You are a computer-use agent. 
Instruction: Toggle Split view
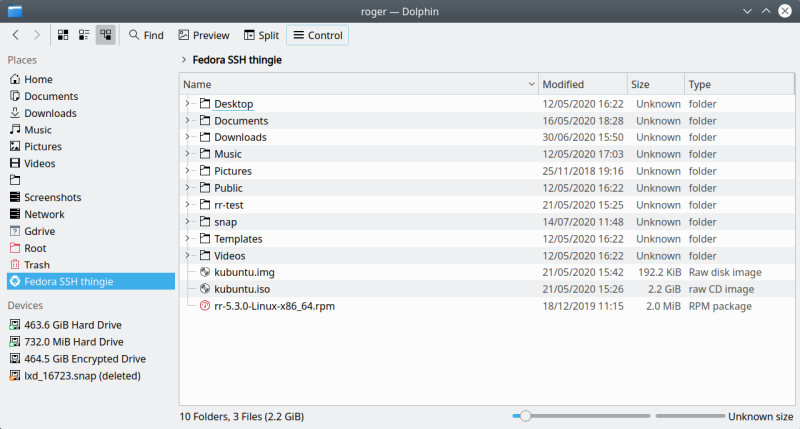tap(261, 35)
